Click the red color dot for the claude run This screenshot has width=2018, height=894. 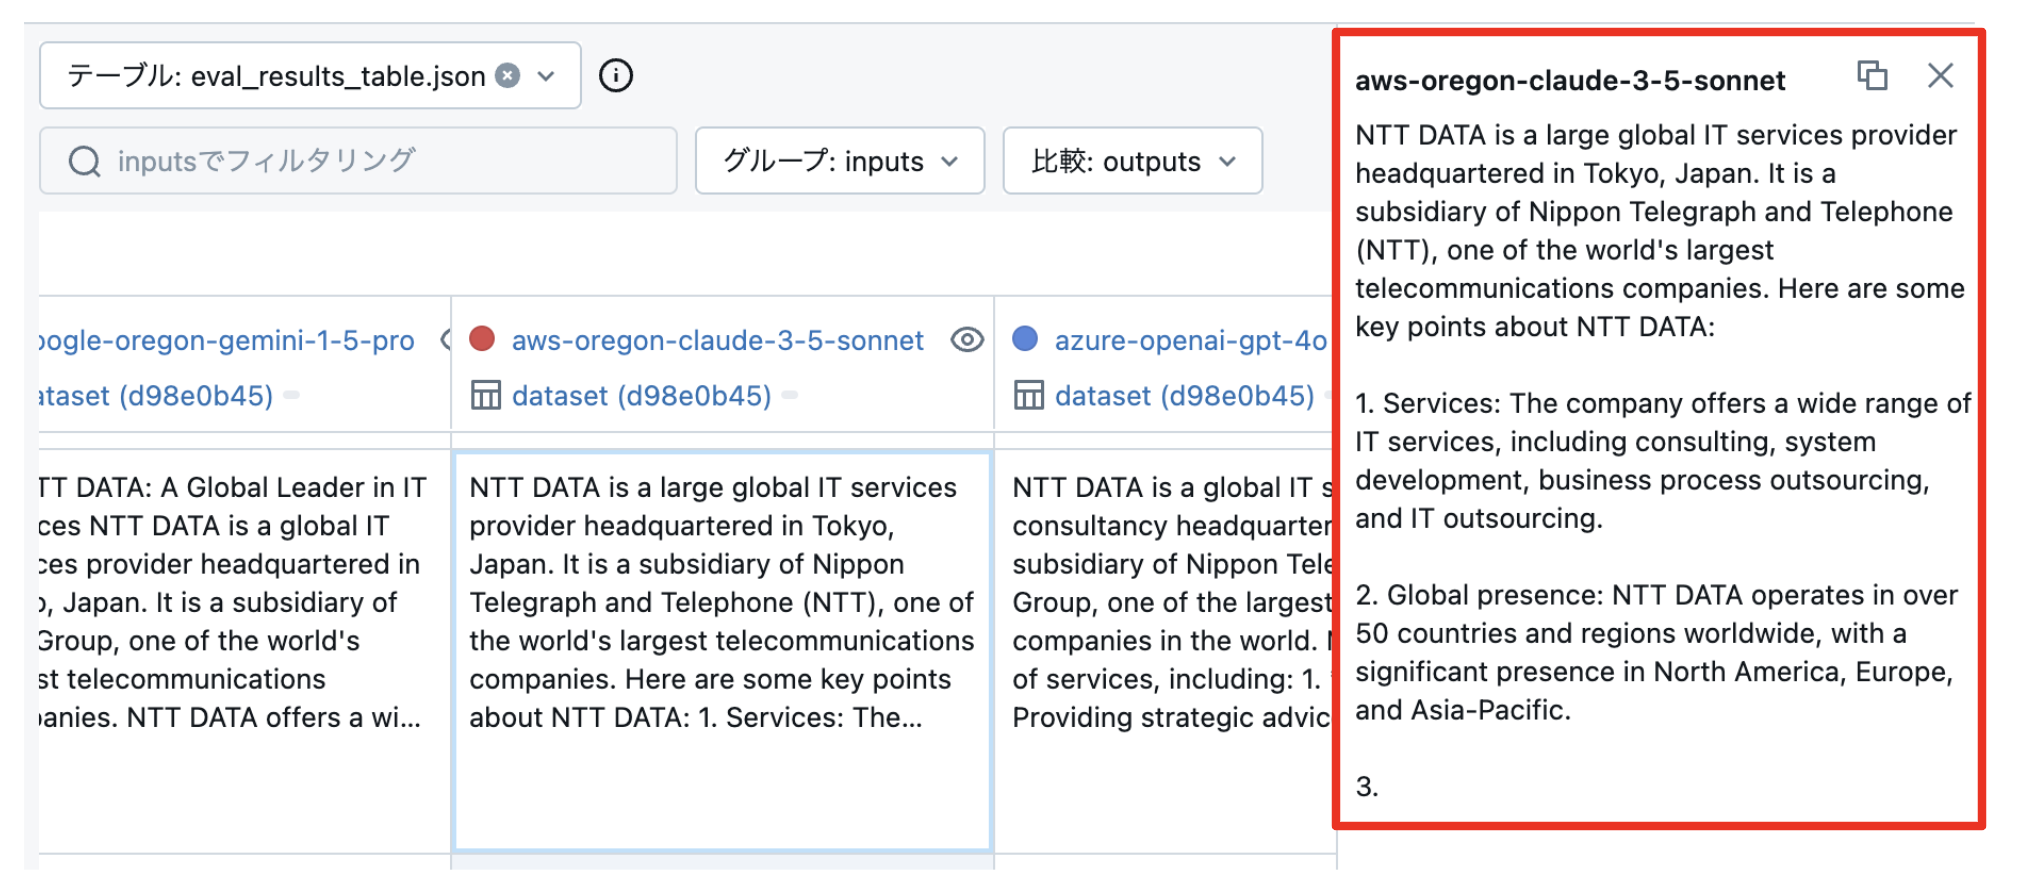click(482, 339)
